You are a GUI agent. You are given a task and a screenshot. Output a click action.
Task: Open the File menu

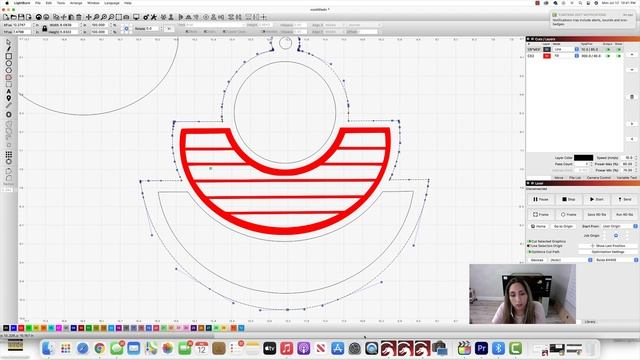click(x=38, y=3)
